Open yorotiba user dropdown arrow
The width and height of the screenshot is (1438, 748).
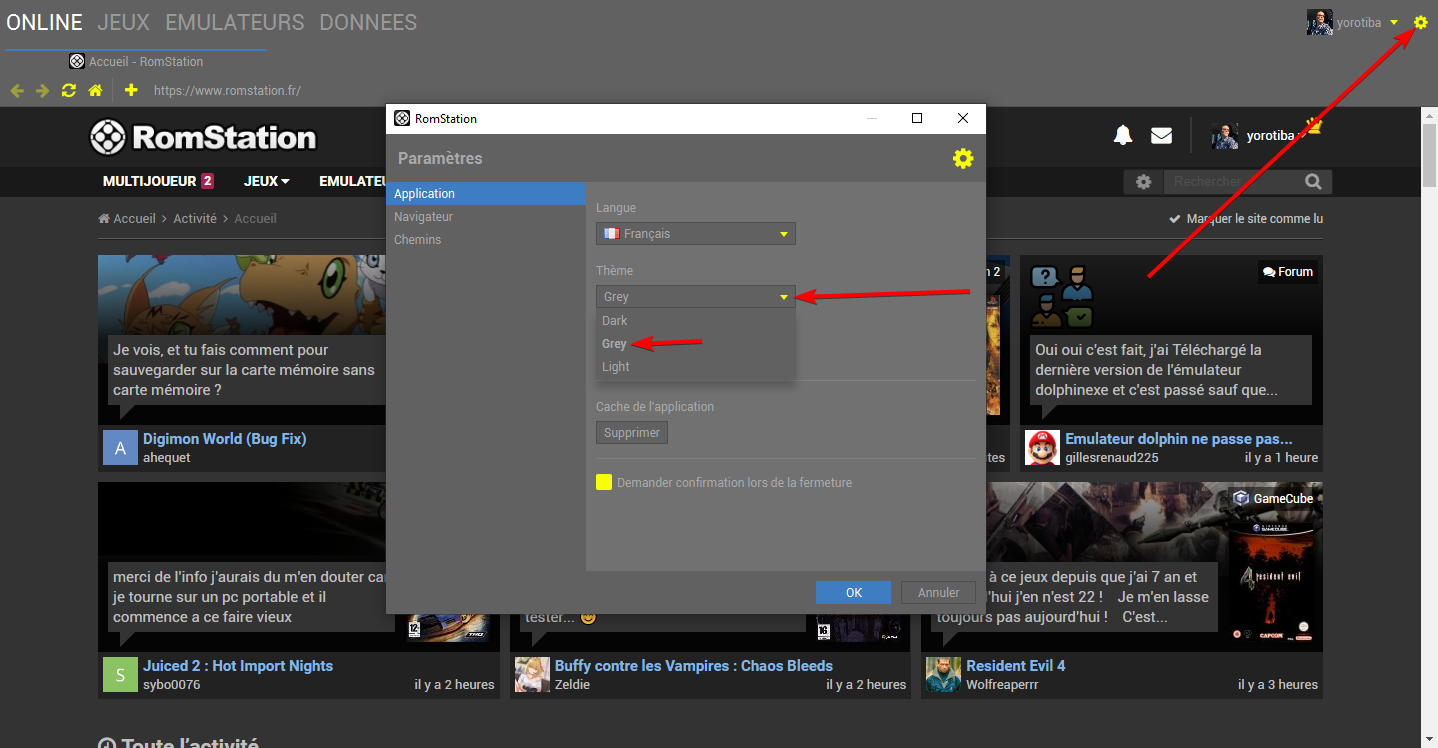(1394, 22)
